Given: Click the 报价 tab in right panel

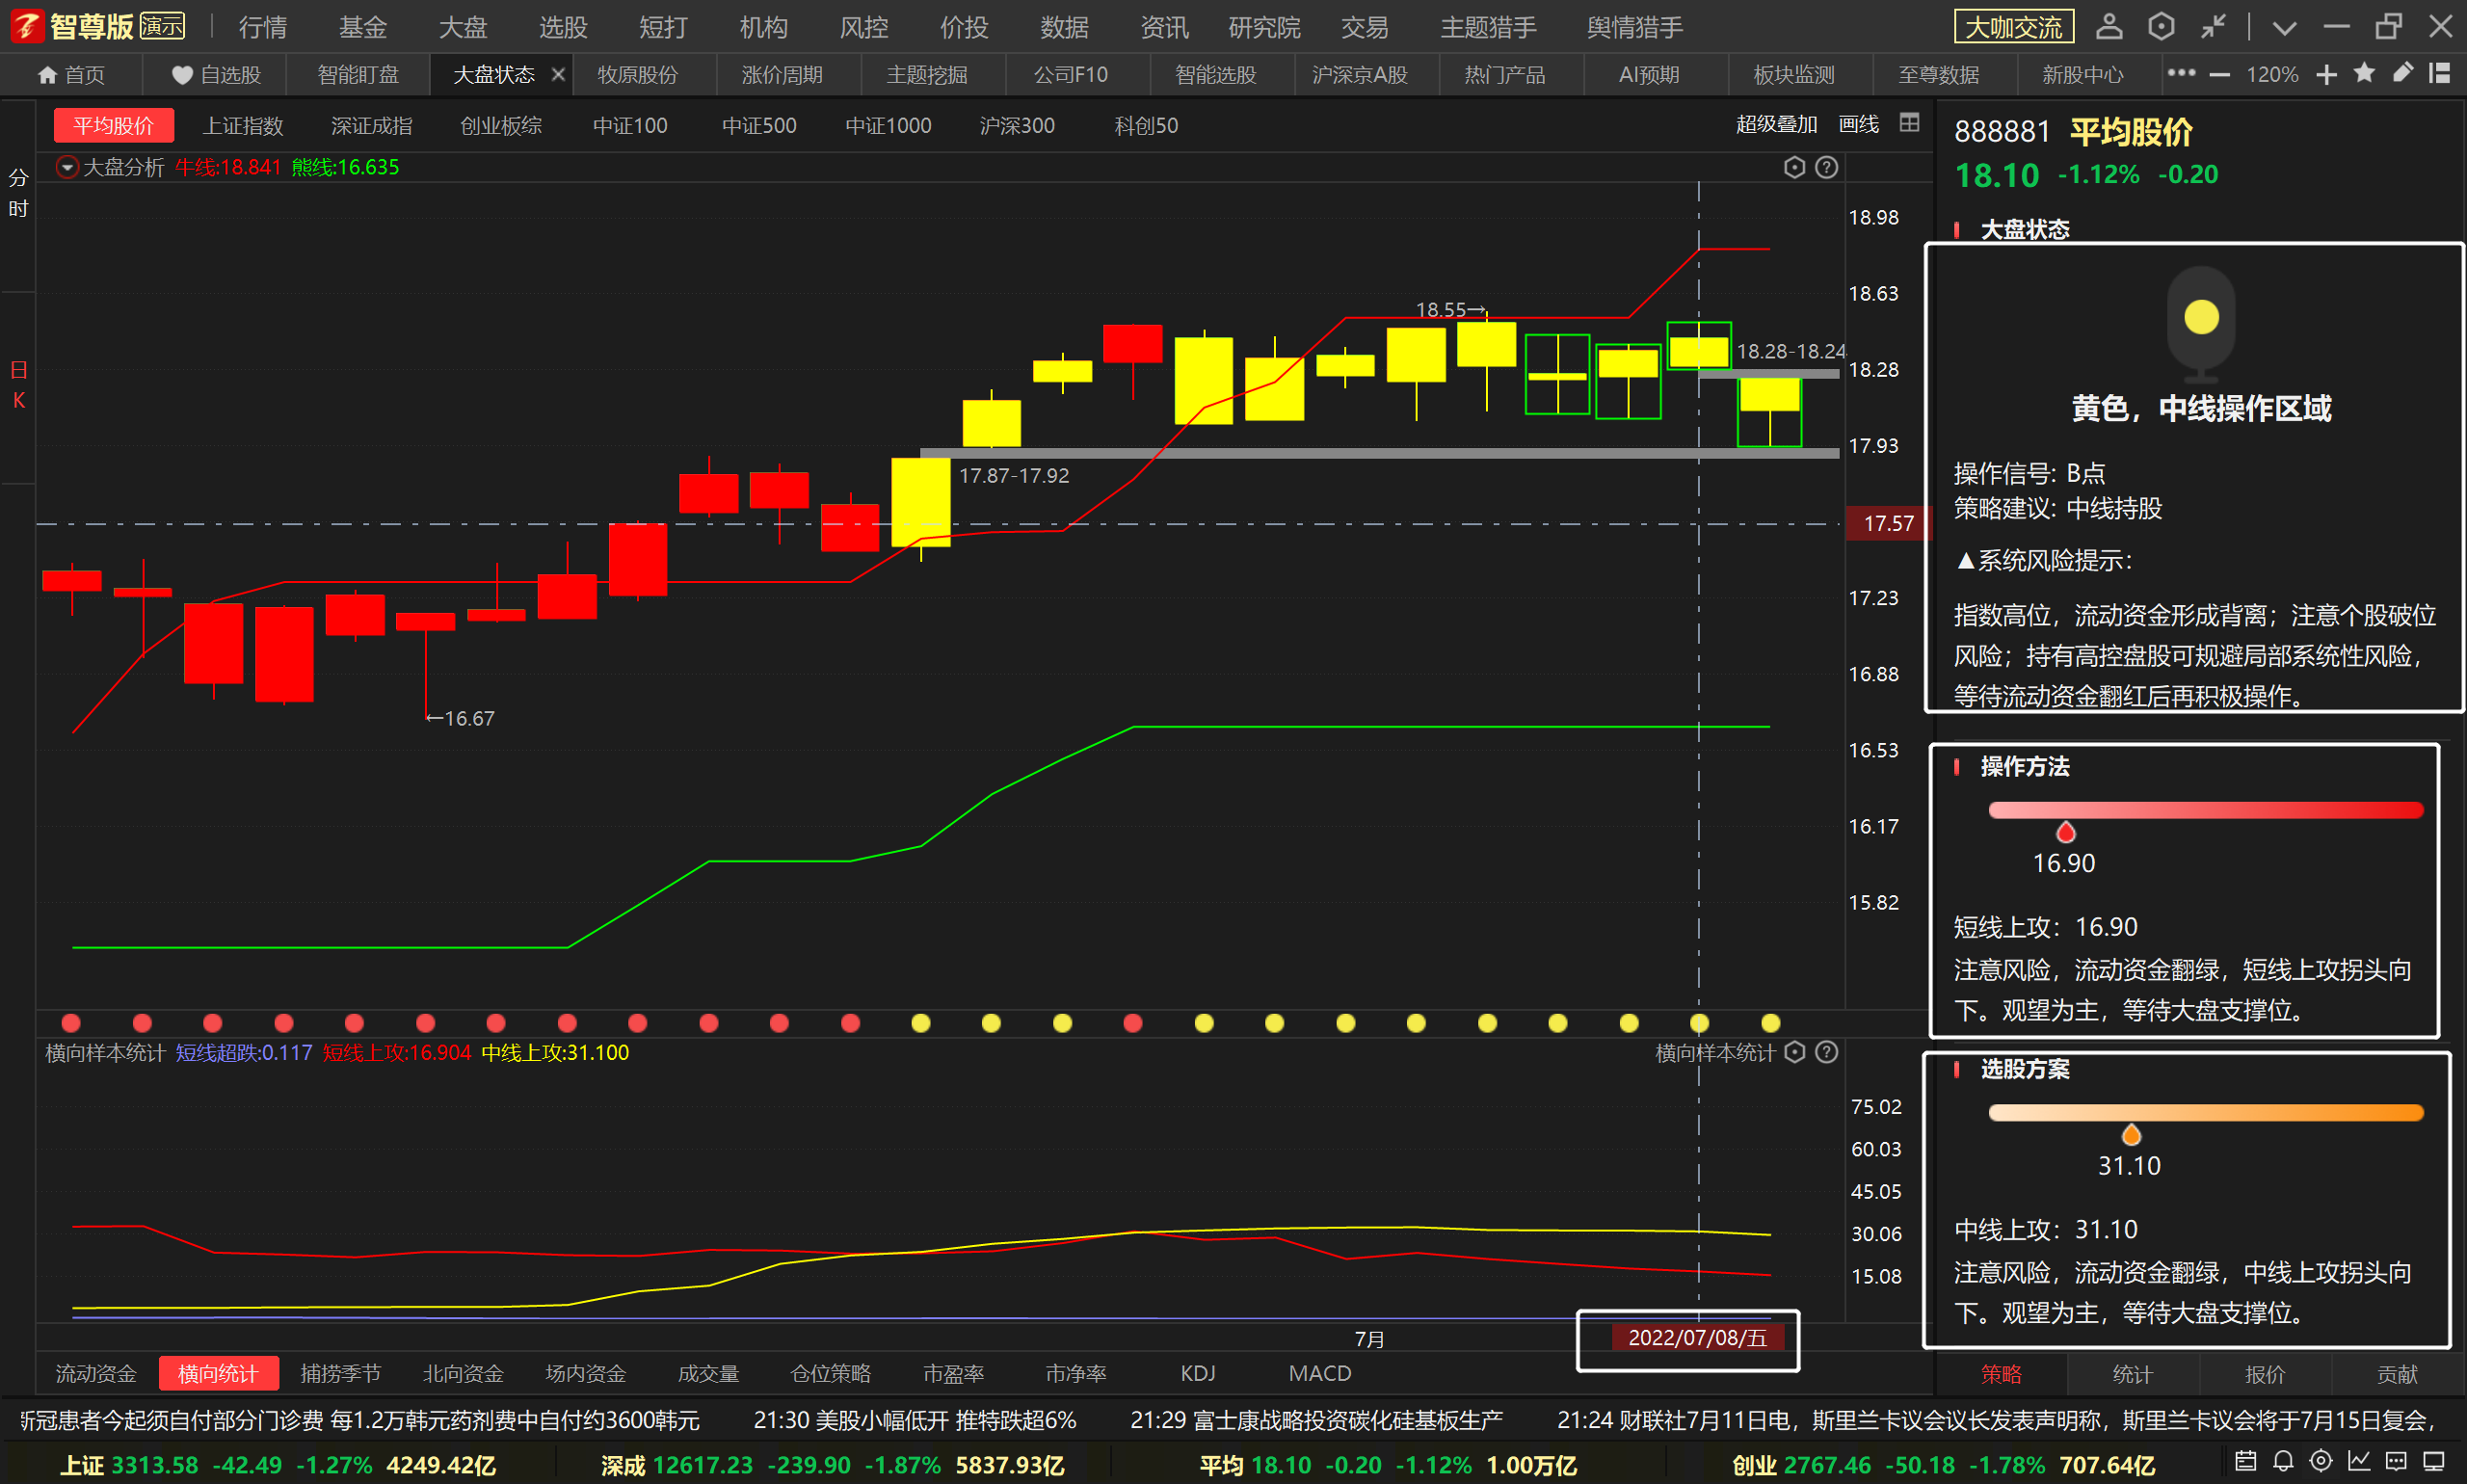Looking at the screenshot, I should (x=2264, y=1374).
